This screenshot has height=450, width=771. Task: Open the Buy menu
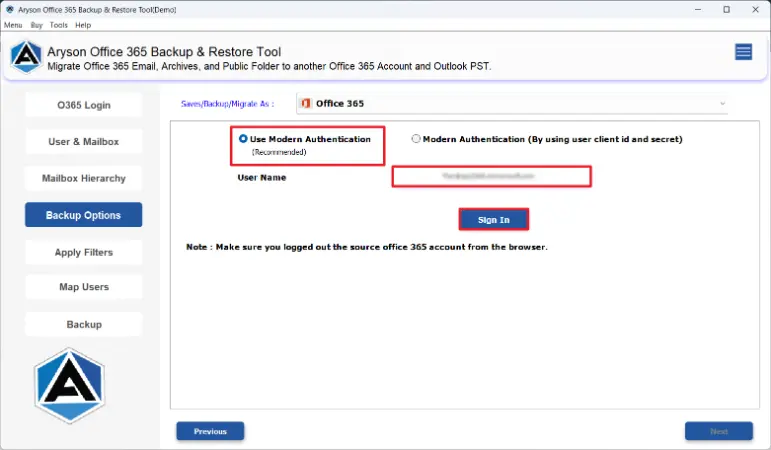pos(36,25)
